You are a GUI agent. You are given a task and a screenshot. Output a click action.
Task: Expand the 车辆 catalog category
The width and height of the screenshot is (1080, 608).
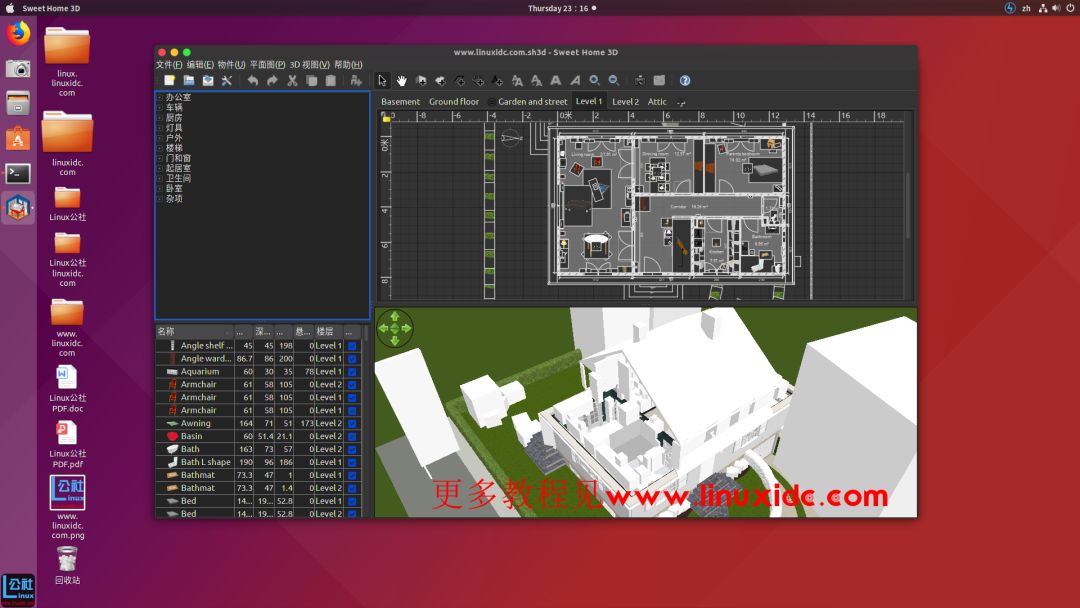(x=160, y=107)
